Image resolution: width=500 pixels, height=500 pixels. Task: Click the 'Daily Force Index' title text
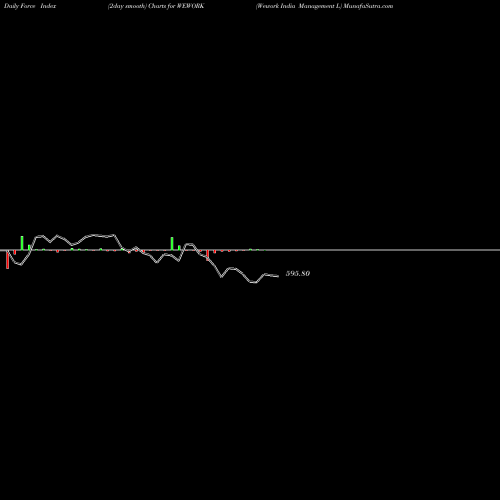pos(30,6)
